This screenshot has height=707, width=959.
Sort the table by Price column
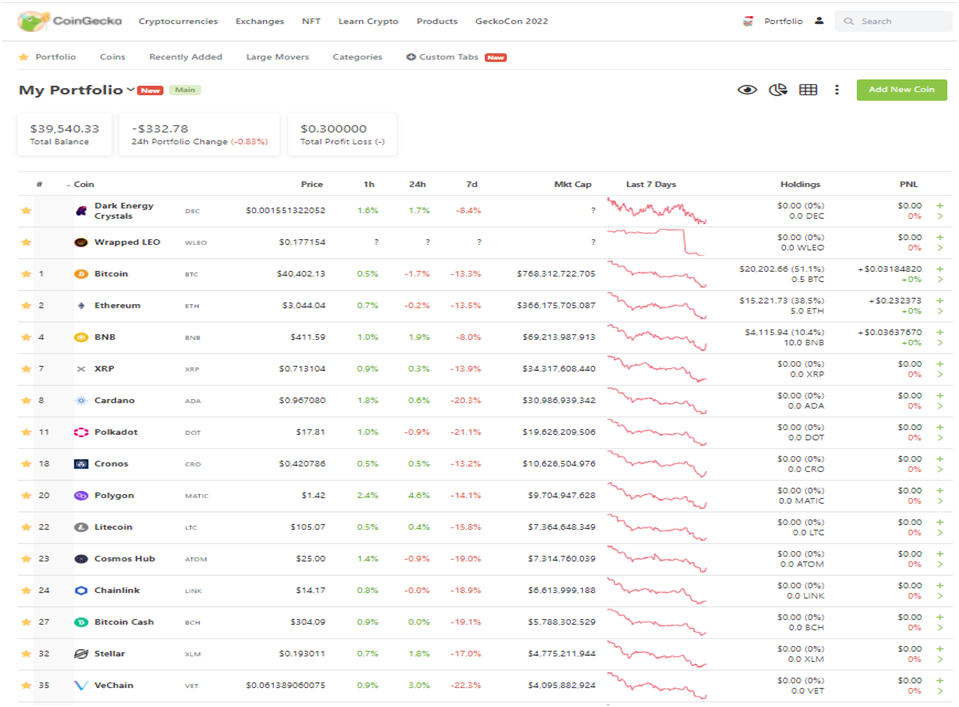312,184
